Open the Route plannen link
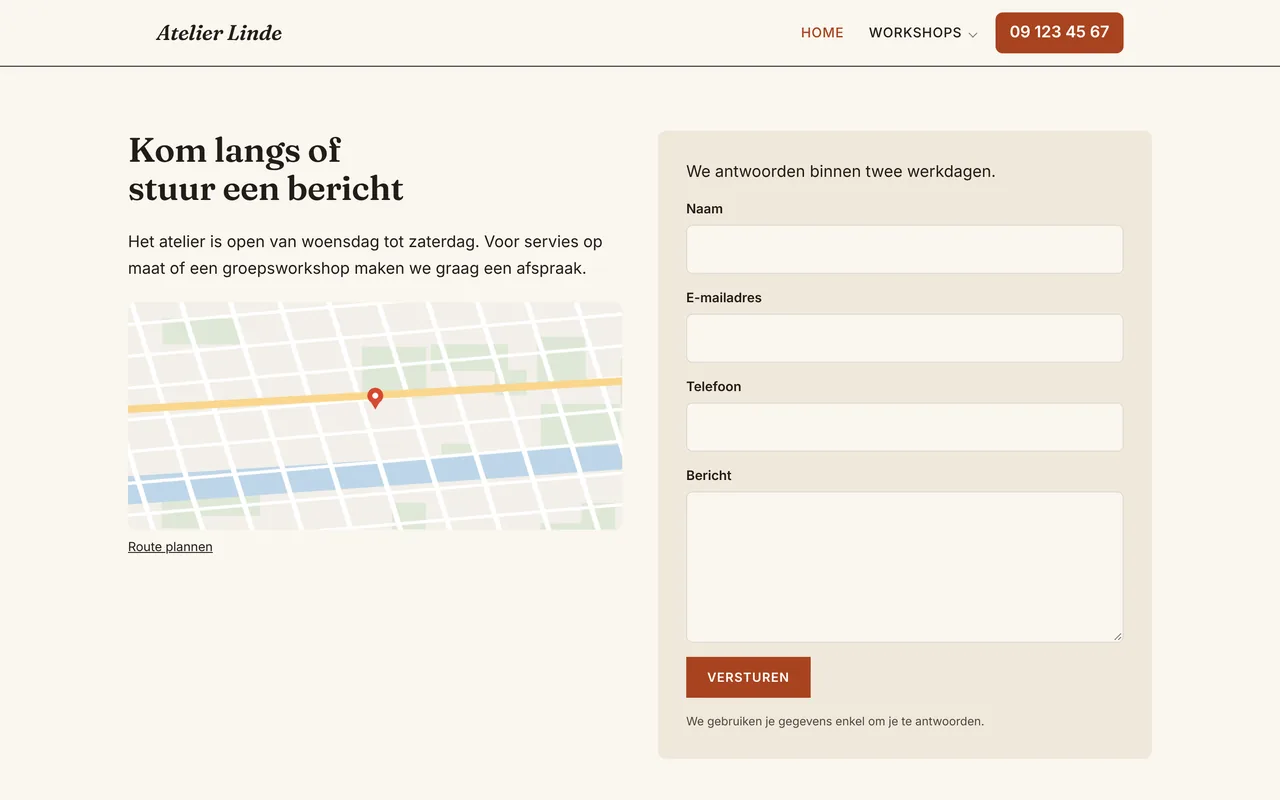The width and height of the screenshot is (1280, 800). click(170, 547)
